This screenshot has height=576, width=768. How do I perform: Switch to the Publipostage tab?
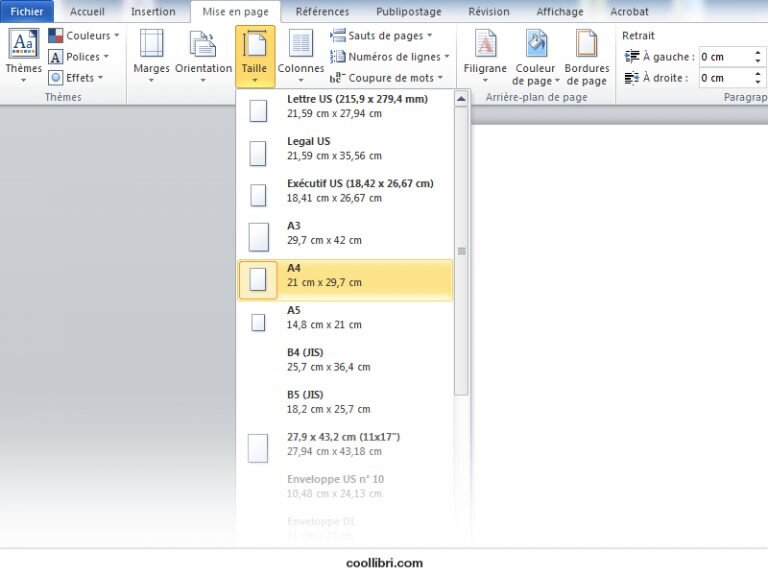point(408,11)
